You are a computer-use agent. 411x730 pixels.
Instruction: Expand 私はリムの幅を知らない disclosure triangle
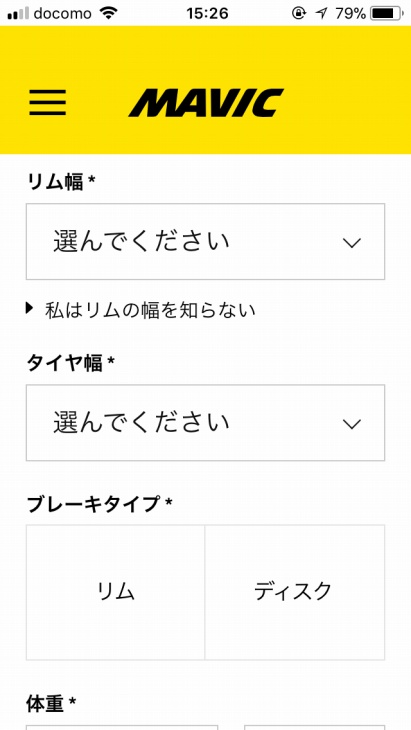[30, 308]
